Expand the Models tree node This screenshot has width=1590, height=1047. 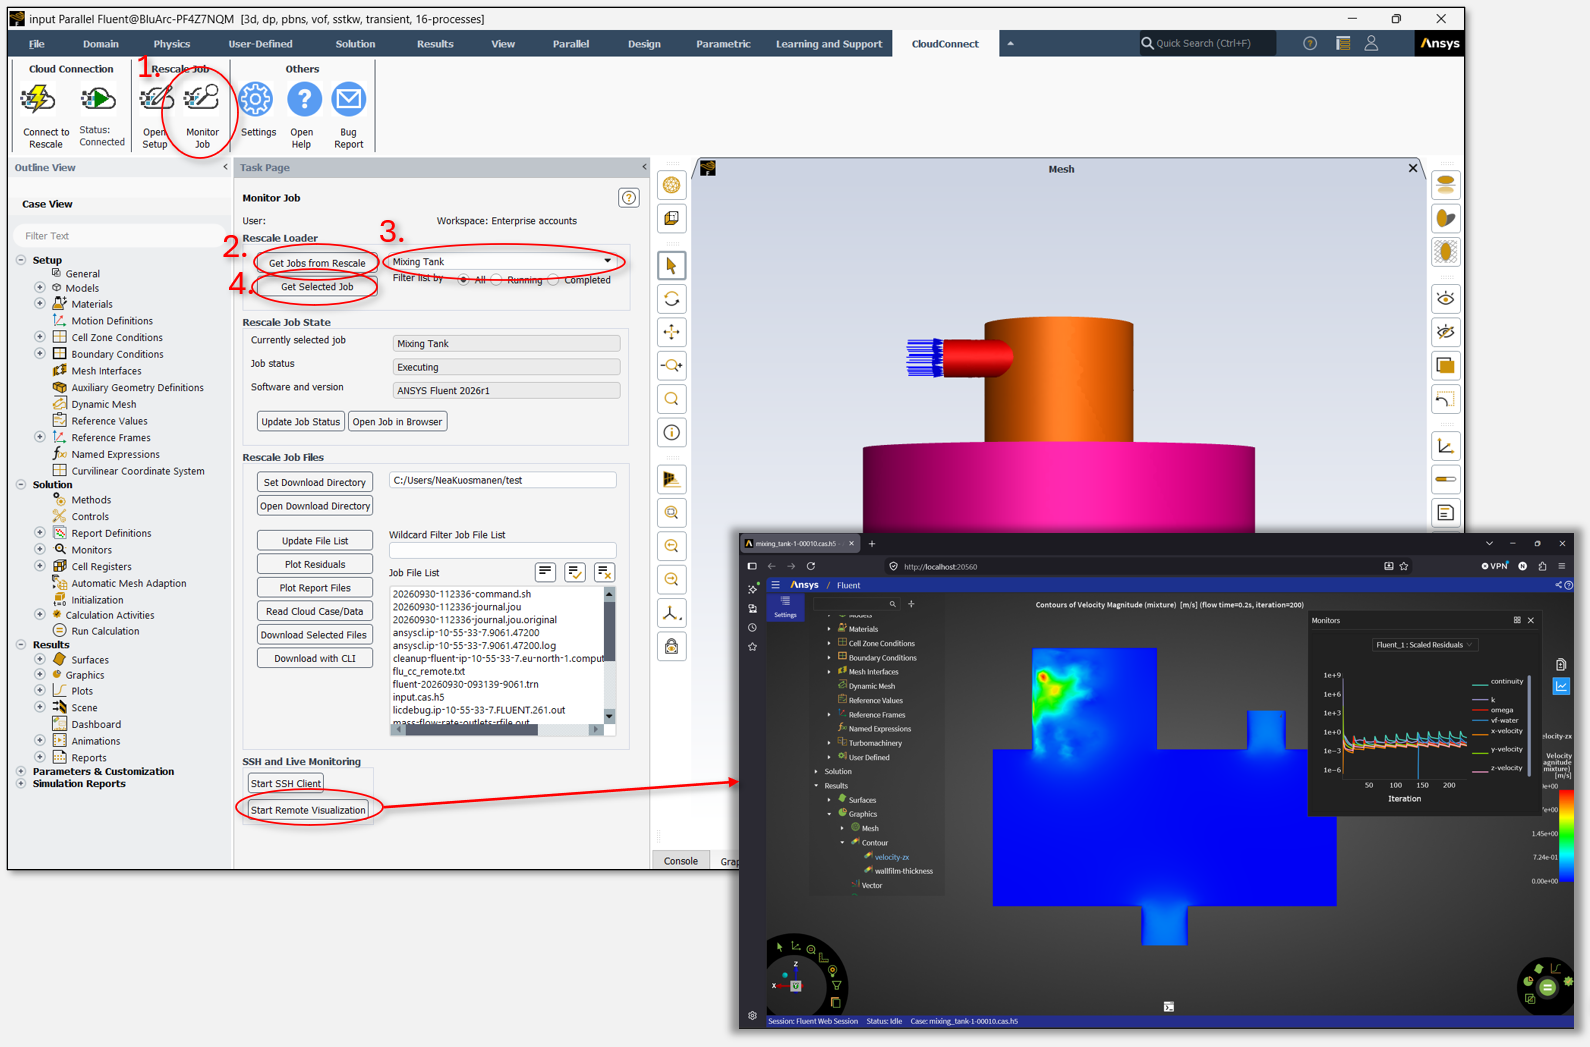pos(40,288)
